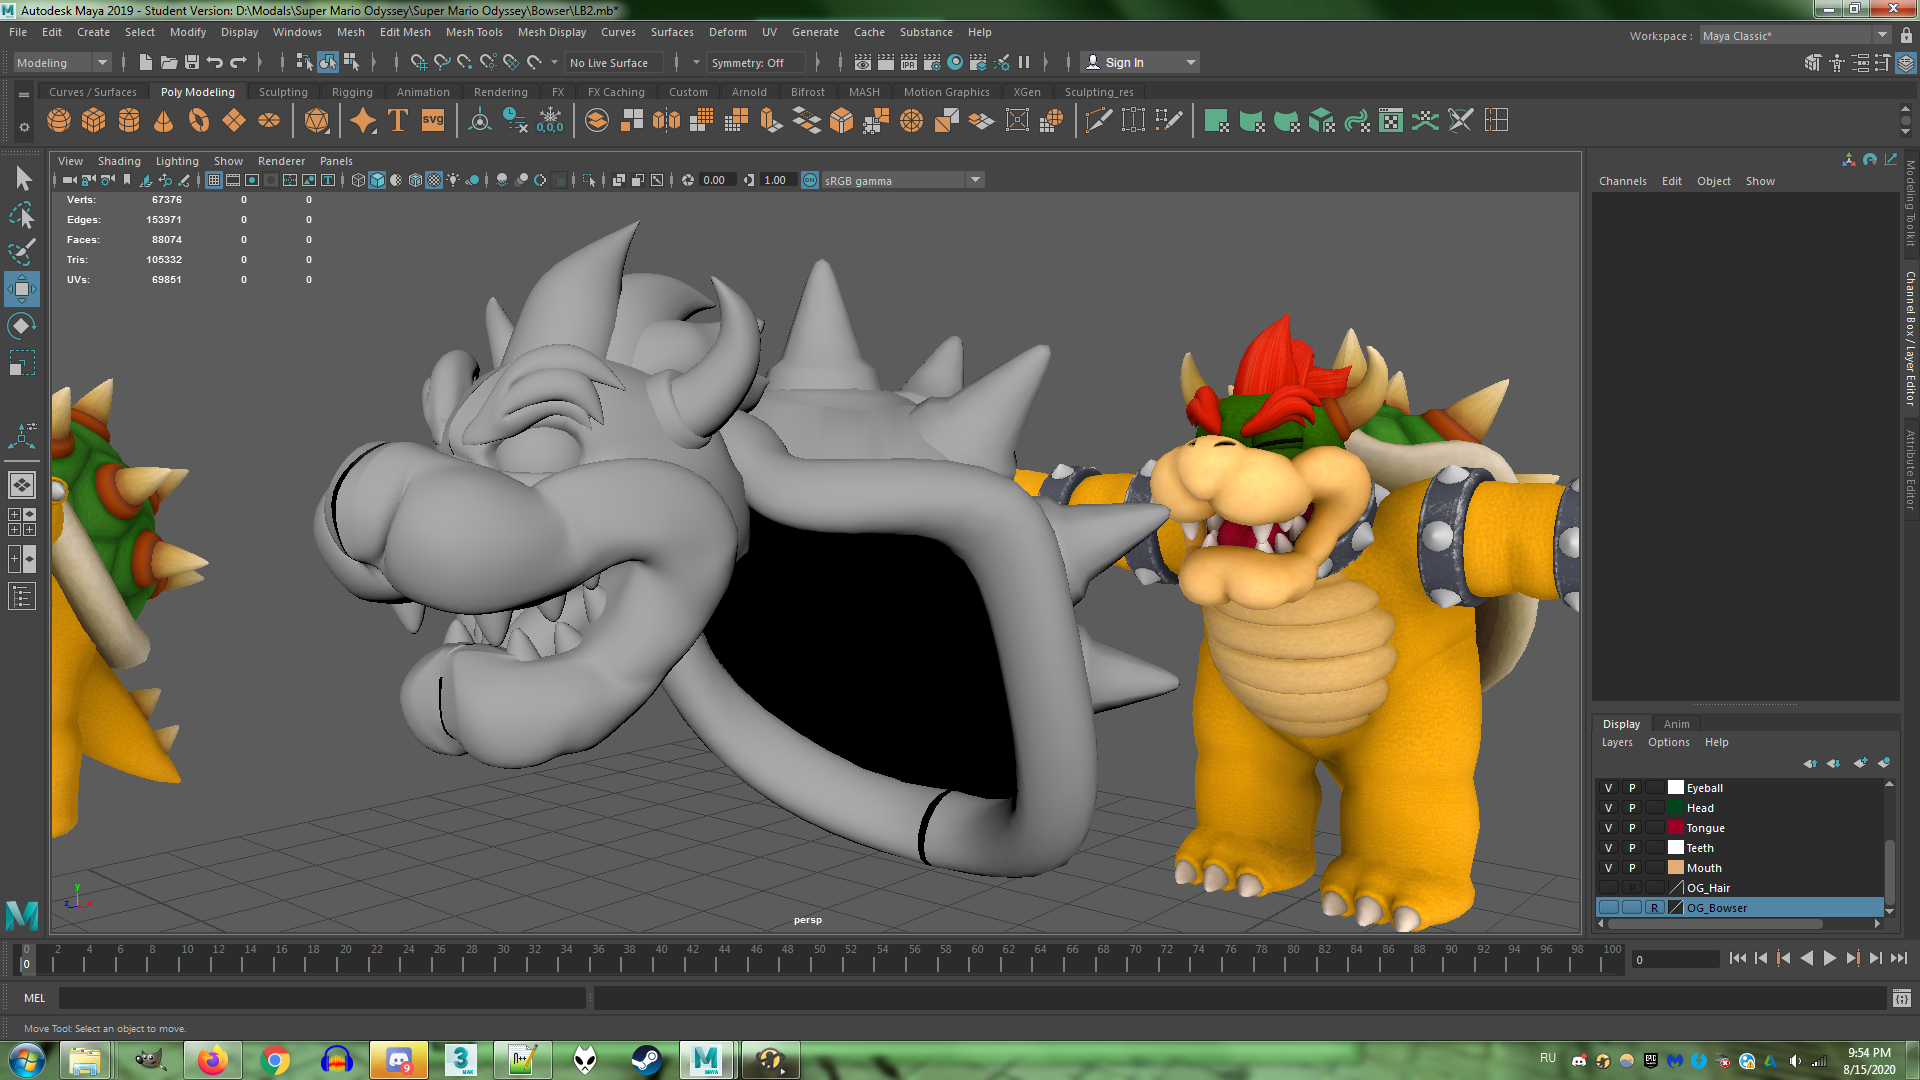Click the Bridge shelf icon
Screen dimensions: 1920x1080
click(x=807, y=121)
